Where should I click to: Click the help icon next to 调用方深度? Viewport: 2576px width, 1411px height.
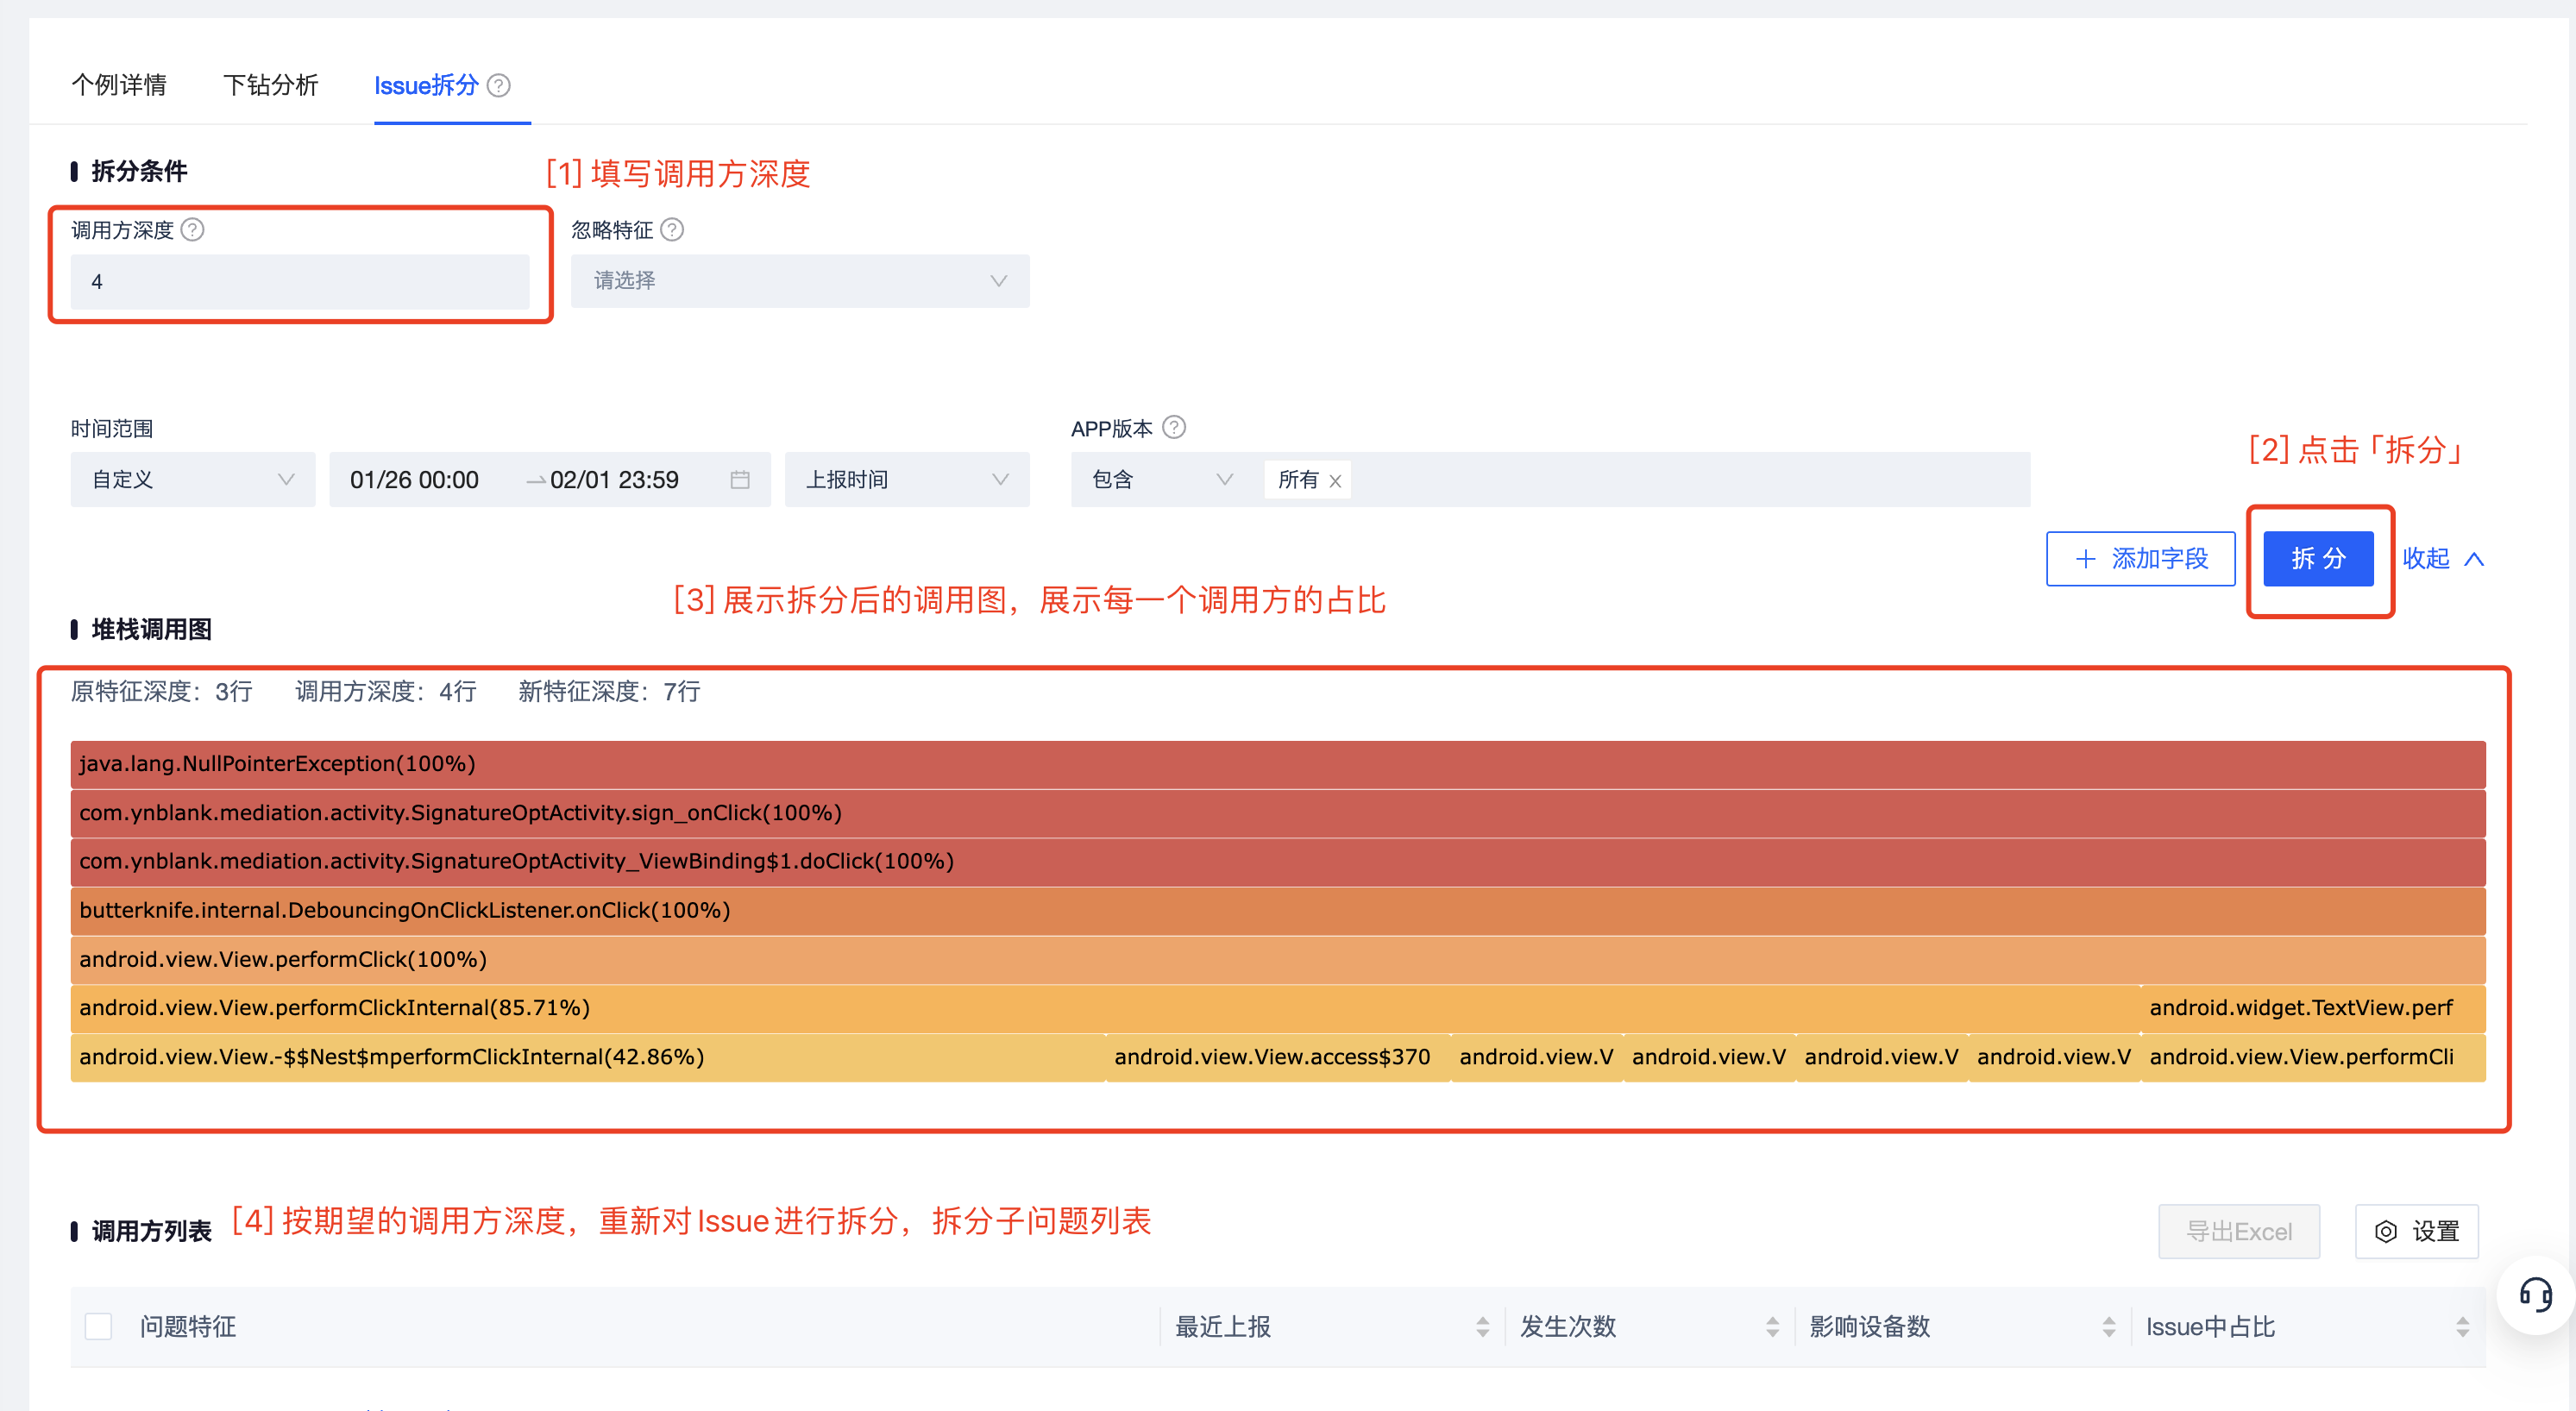[193, 230]
